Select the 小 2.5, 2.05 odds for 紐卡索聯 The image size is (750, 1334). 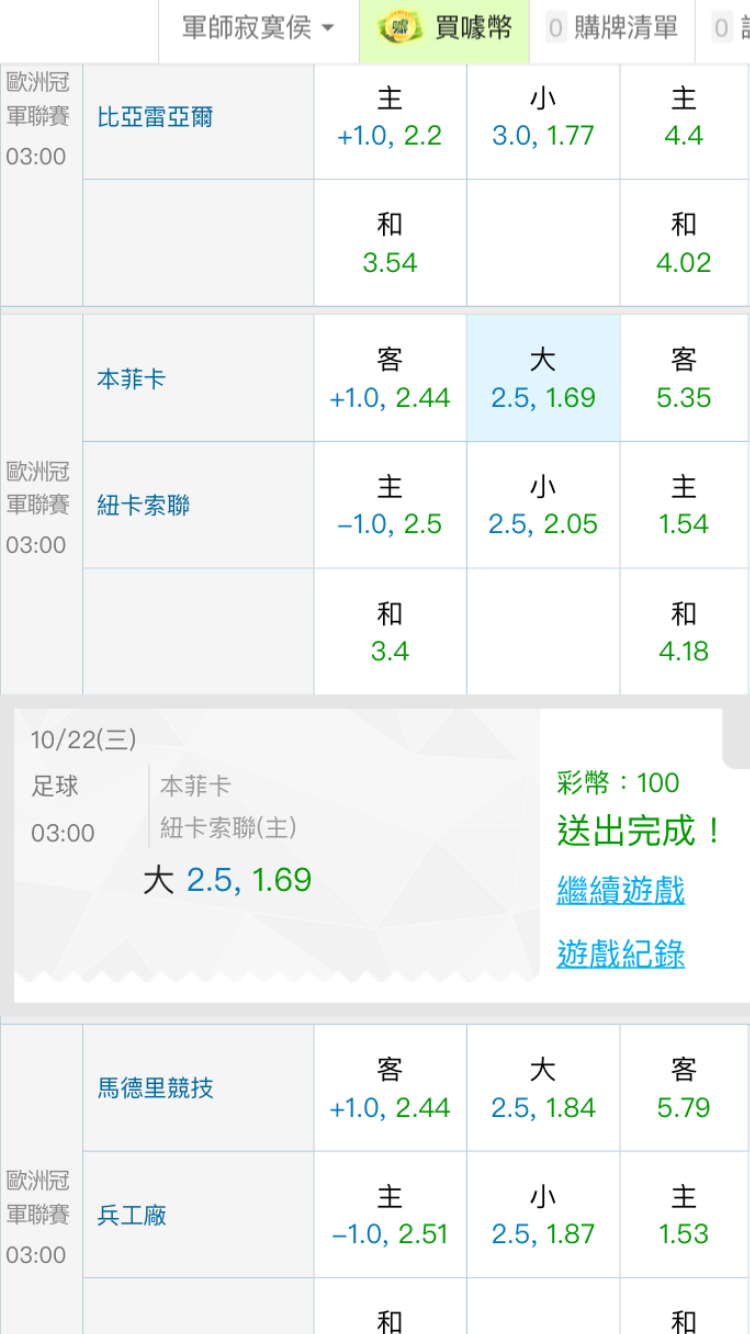(543, 505)
